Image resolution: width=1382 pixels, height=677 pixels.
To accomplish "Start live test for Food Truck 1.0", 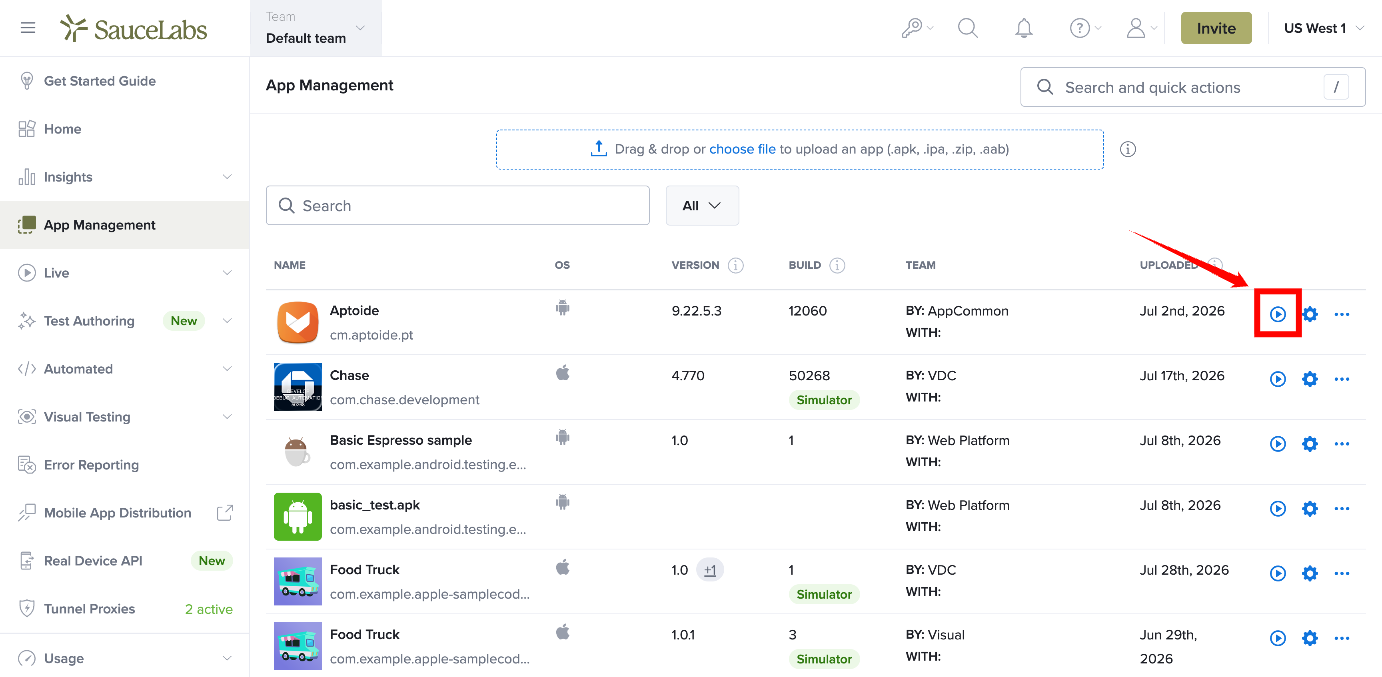I will tap(1278, 574).
